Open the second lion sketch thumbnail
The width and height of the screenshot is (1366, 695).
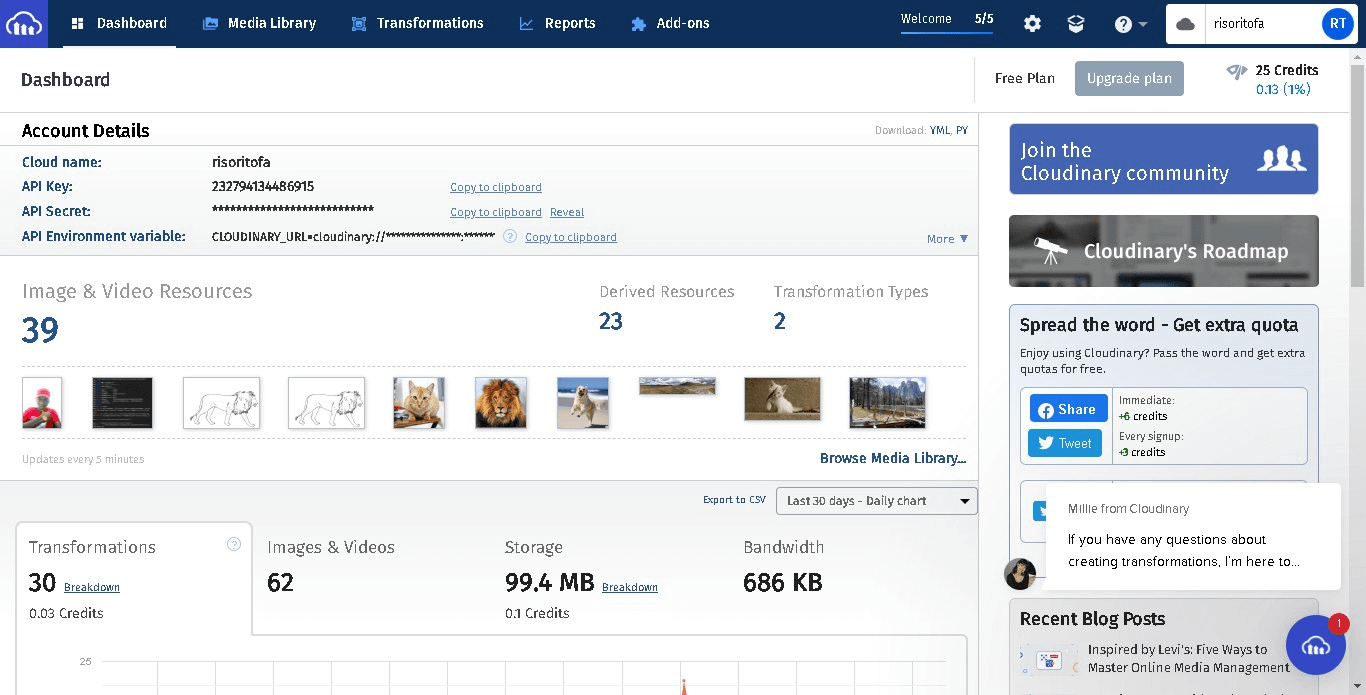pyautogui.click(x=326, y=403)
